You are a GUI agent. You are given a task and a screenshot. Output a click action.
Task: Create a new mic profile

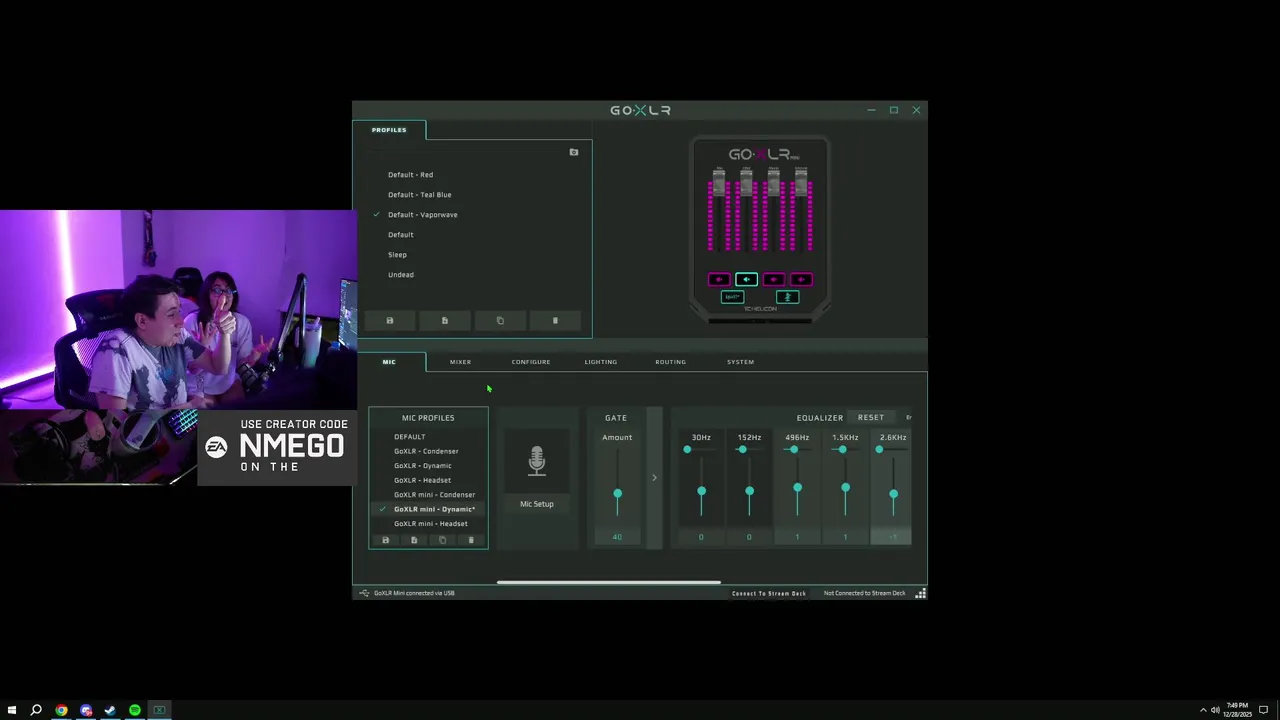pyautogui.click(x=414, y=540)
